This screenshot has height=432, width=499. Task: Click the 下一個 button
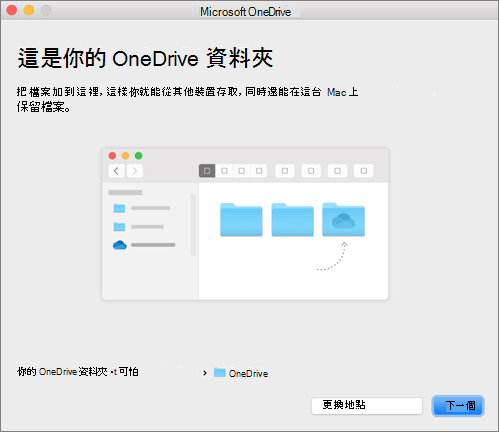tap(458, 406)
